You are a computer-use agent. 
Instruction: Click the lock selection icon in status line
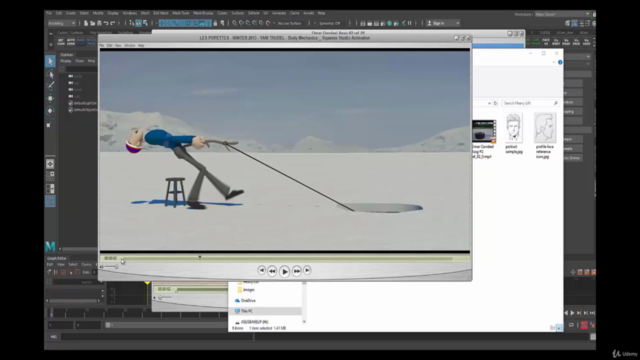(x=216, y=23)
